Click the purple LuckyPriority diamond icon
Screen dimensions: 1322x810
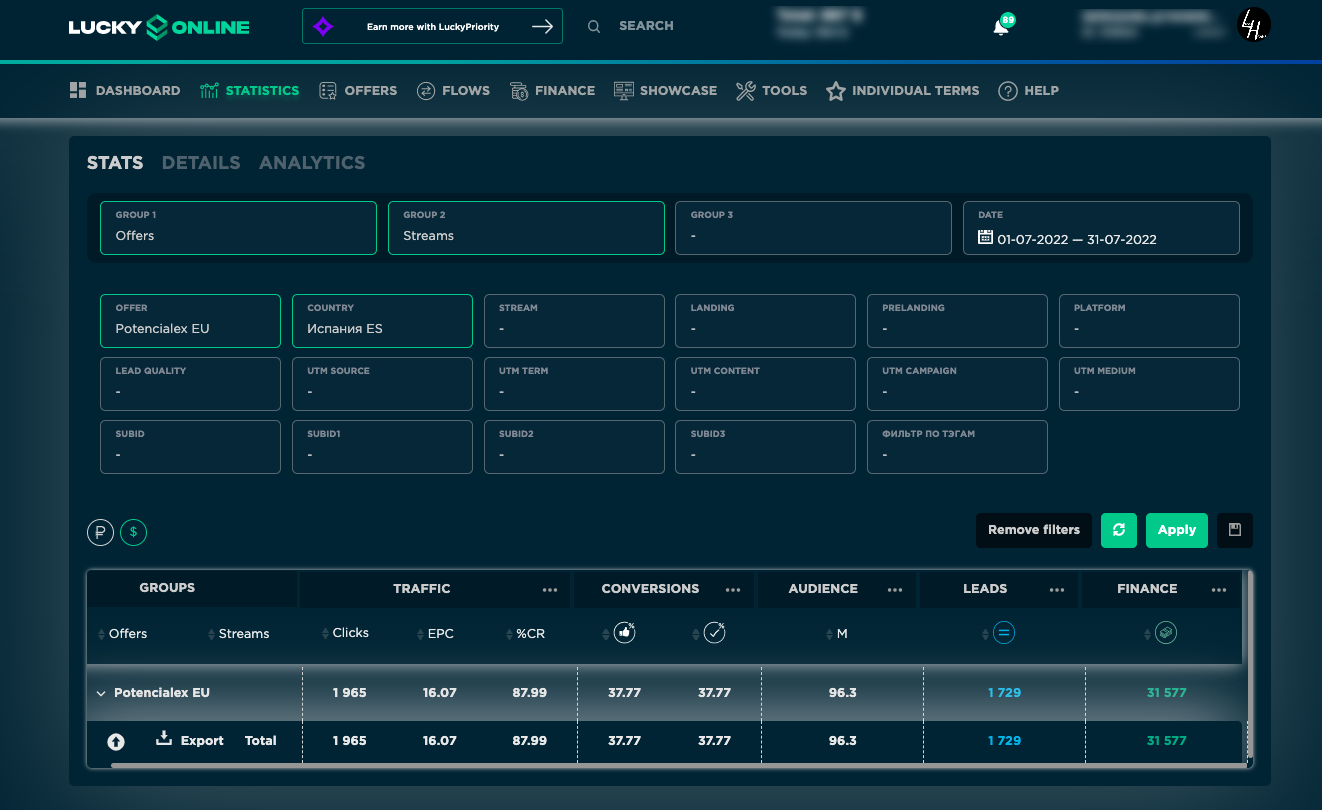(322, 27)
